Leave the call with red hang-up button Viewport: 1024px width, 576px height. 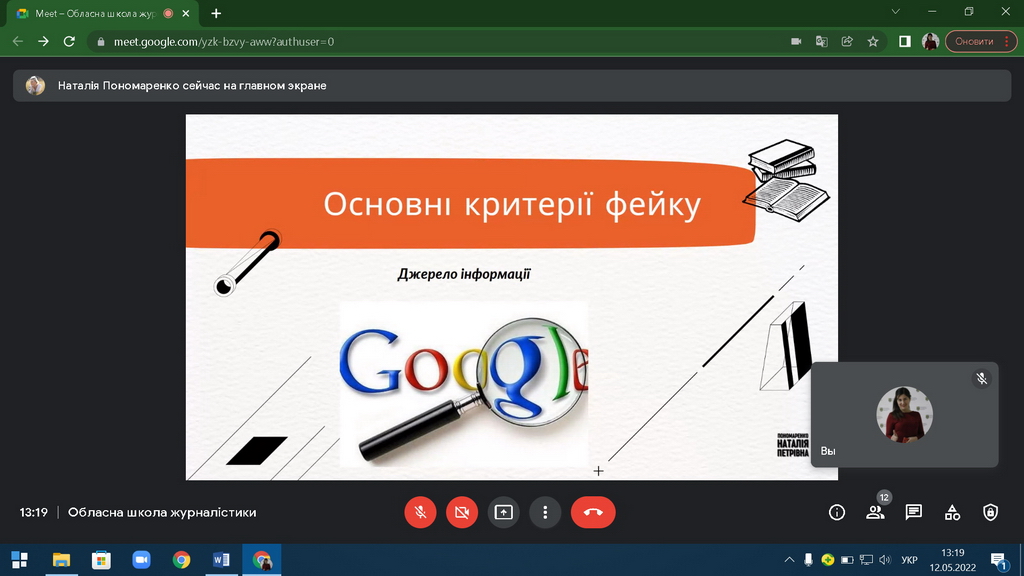(x=593, y=513)
